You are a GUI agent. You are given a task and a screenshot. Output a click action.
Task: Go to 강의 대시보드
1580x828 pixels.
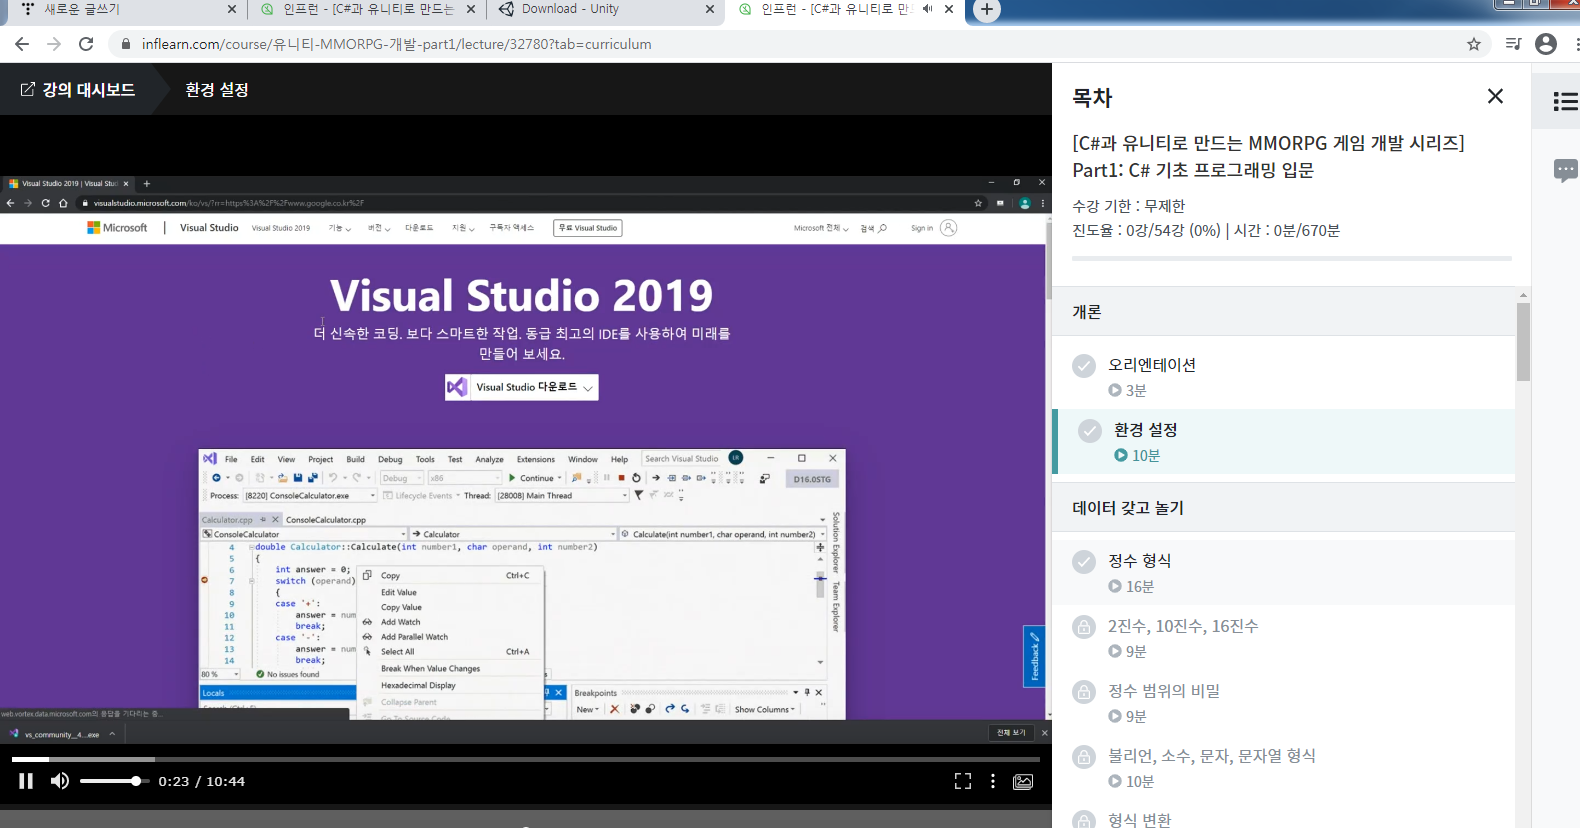click(x=77, y=89)
